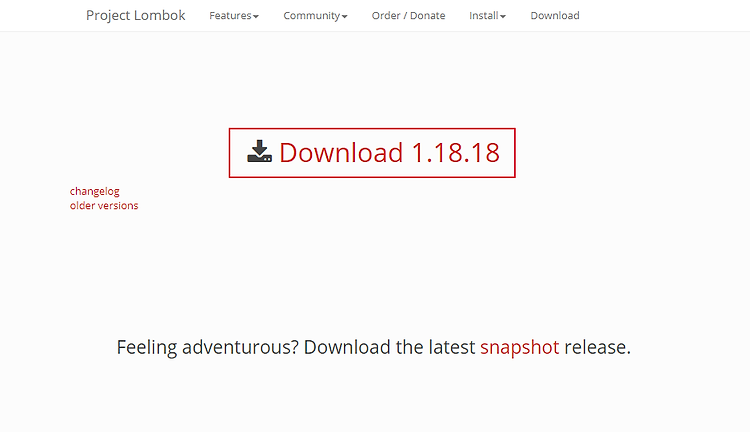Click the 'Download the latest' sentence text

389,347
